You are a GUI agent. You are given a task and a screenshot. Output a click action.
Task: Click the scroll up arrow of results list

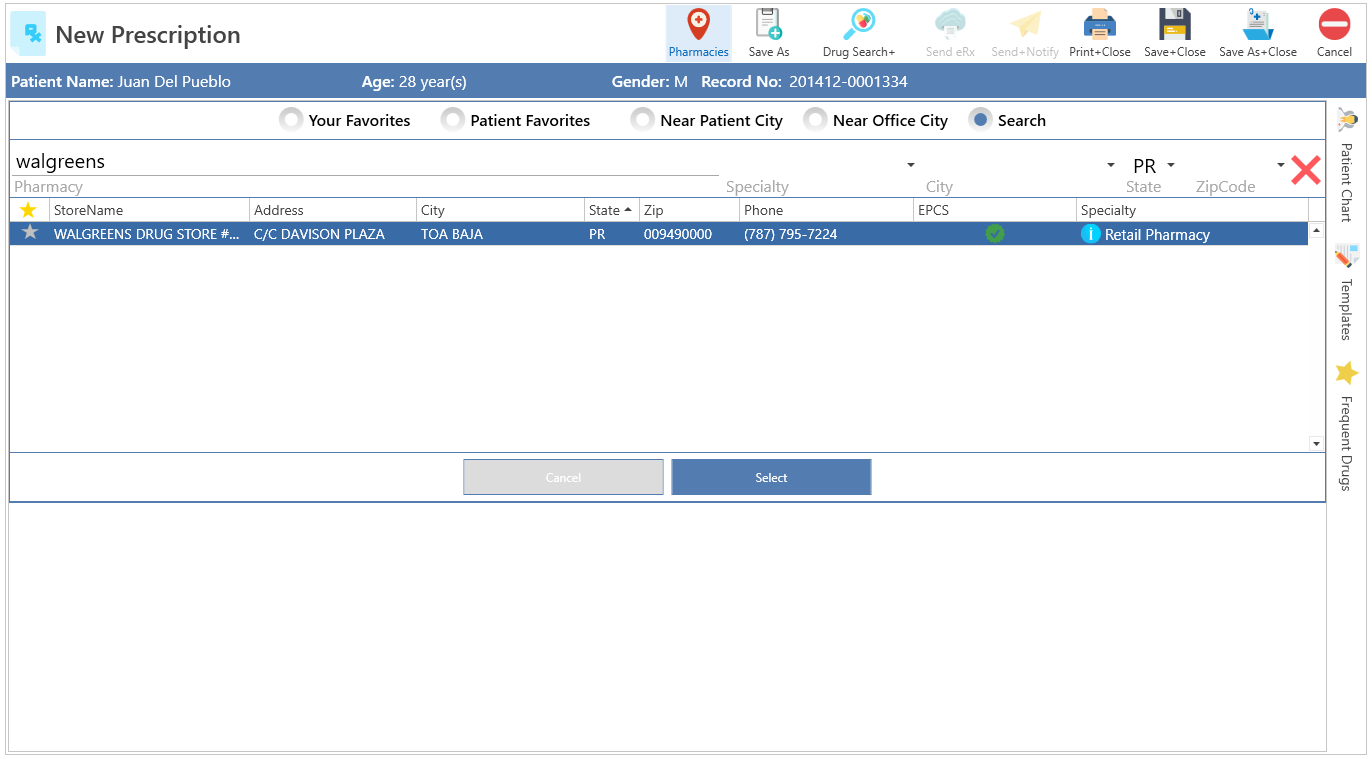(1316, 230)
